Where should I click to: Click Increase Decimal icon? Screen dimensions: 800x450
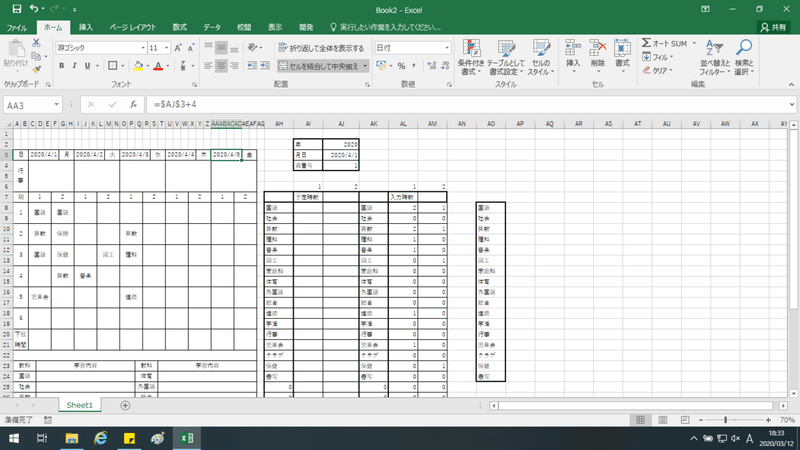point(432,66)
